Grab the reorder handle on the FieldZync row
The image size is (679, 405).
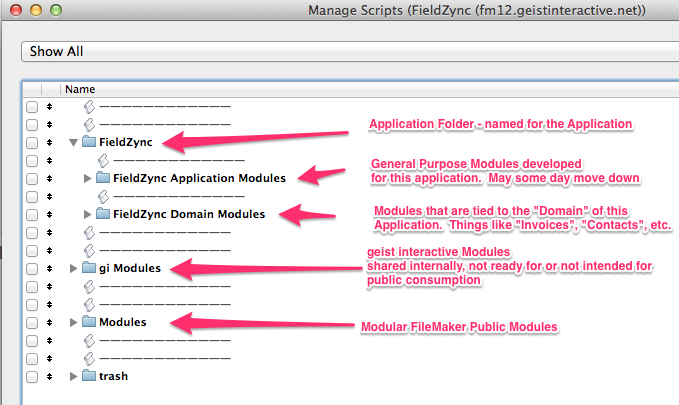49,143
